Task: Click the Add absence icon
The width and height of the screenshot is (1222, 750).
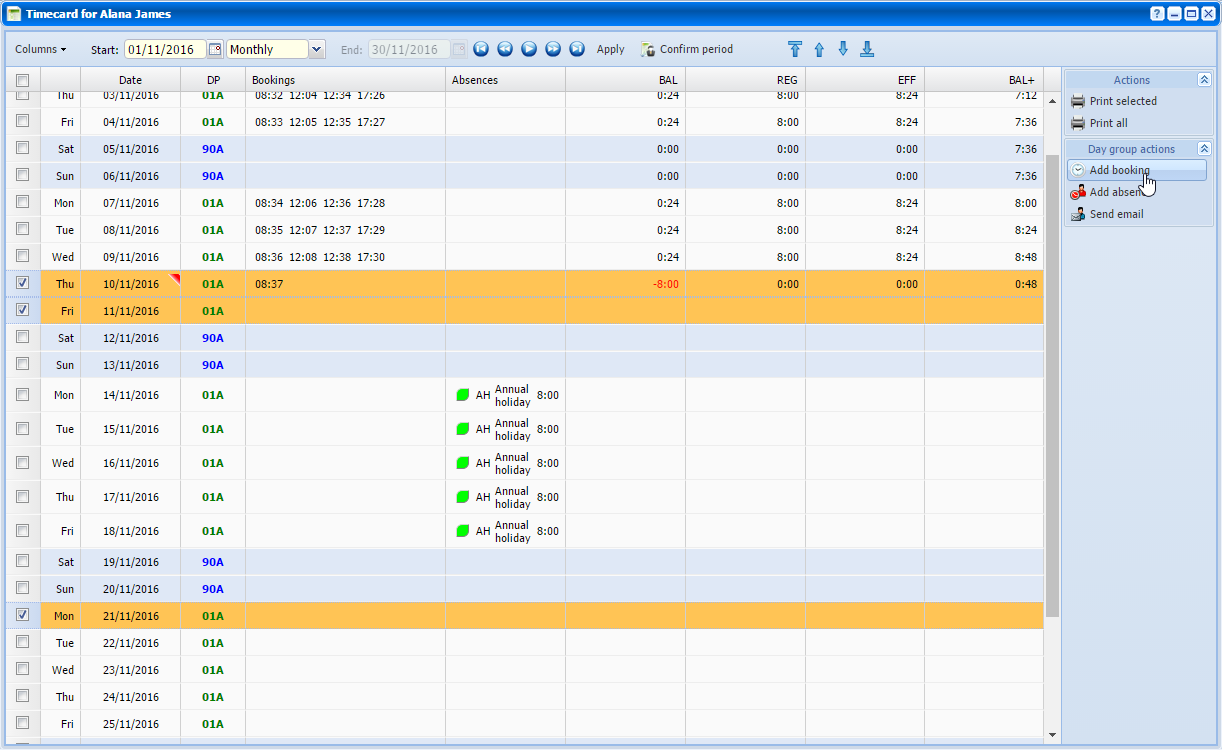Action: point(1078,192)
